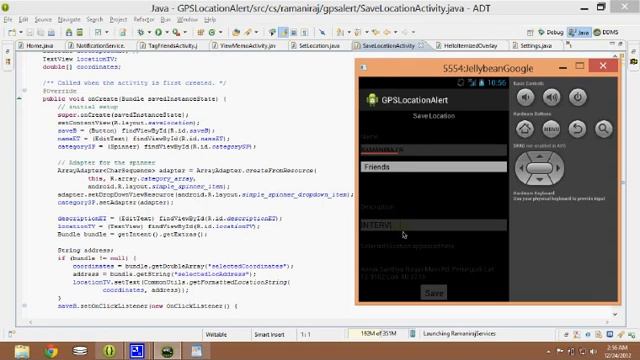Click the Open Perspective icon
The image size is (640, 360).
[x=530, y=32]
